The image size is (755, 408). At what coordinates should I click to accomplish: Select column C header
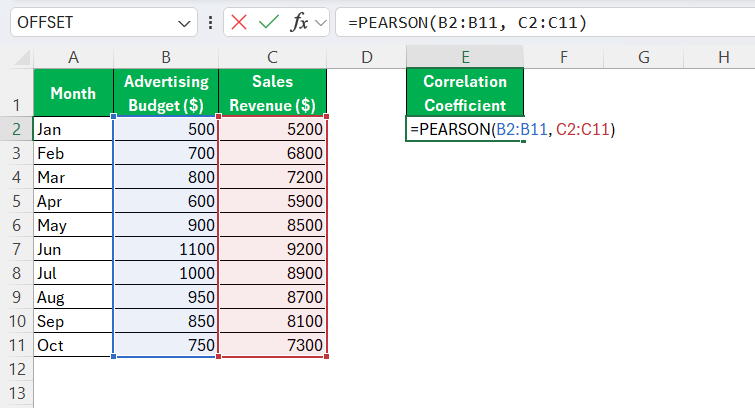273,57
